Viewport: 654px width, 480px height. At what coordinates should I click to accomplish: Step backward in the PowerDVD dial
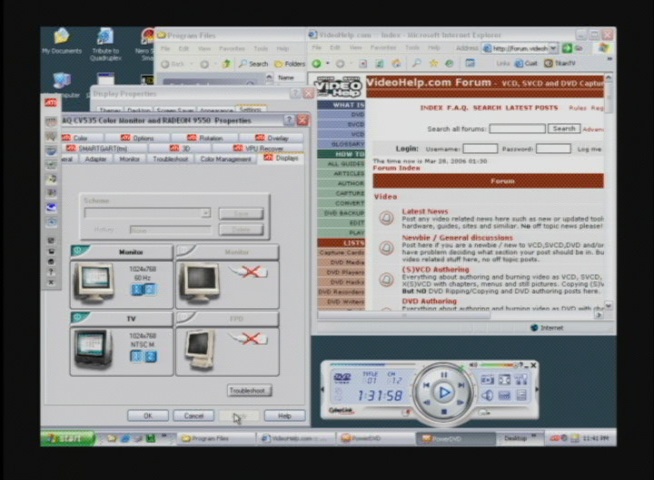[427, 402]
